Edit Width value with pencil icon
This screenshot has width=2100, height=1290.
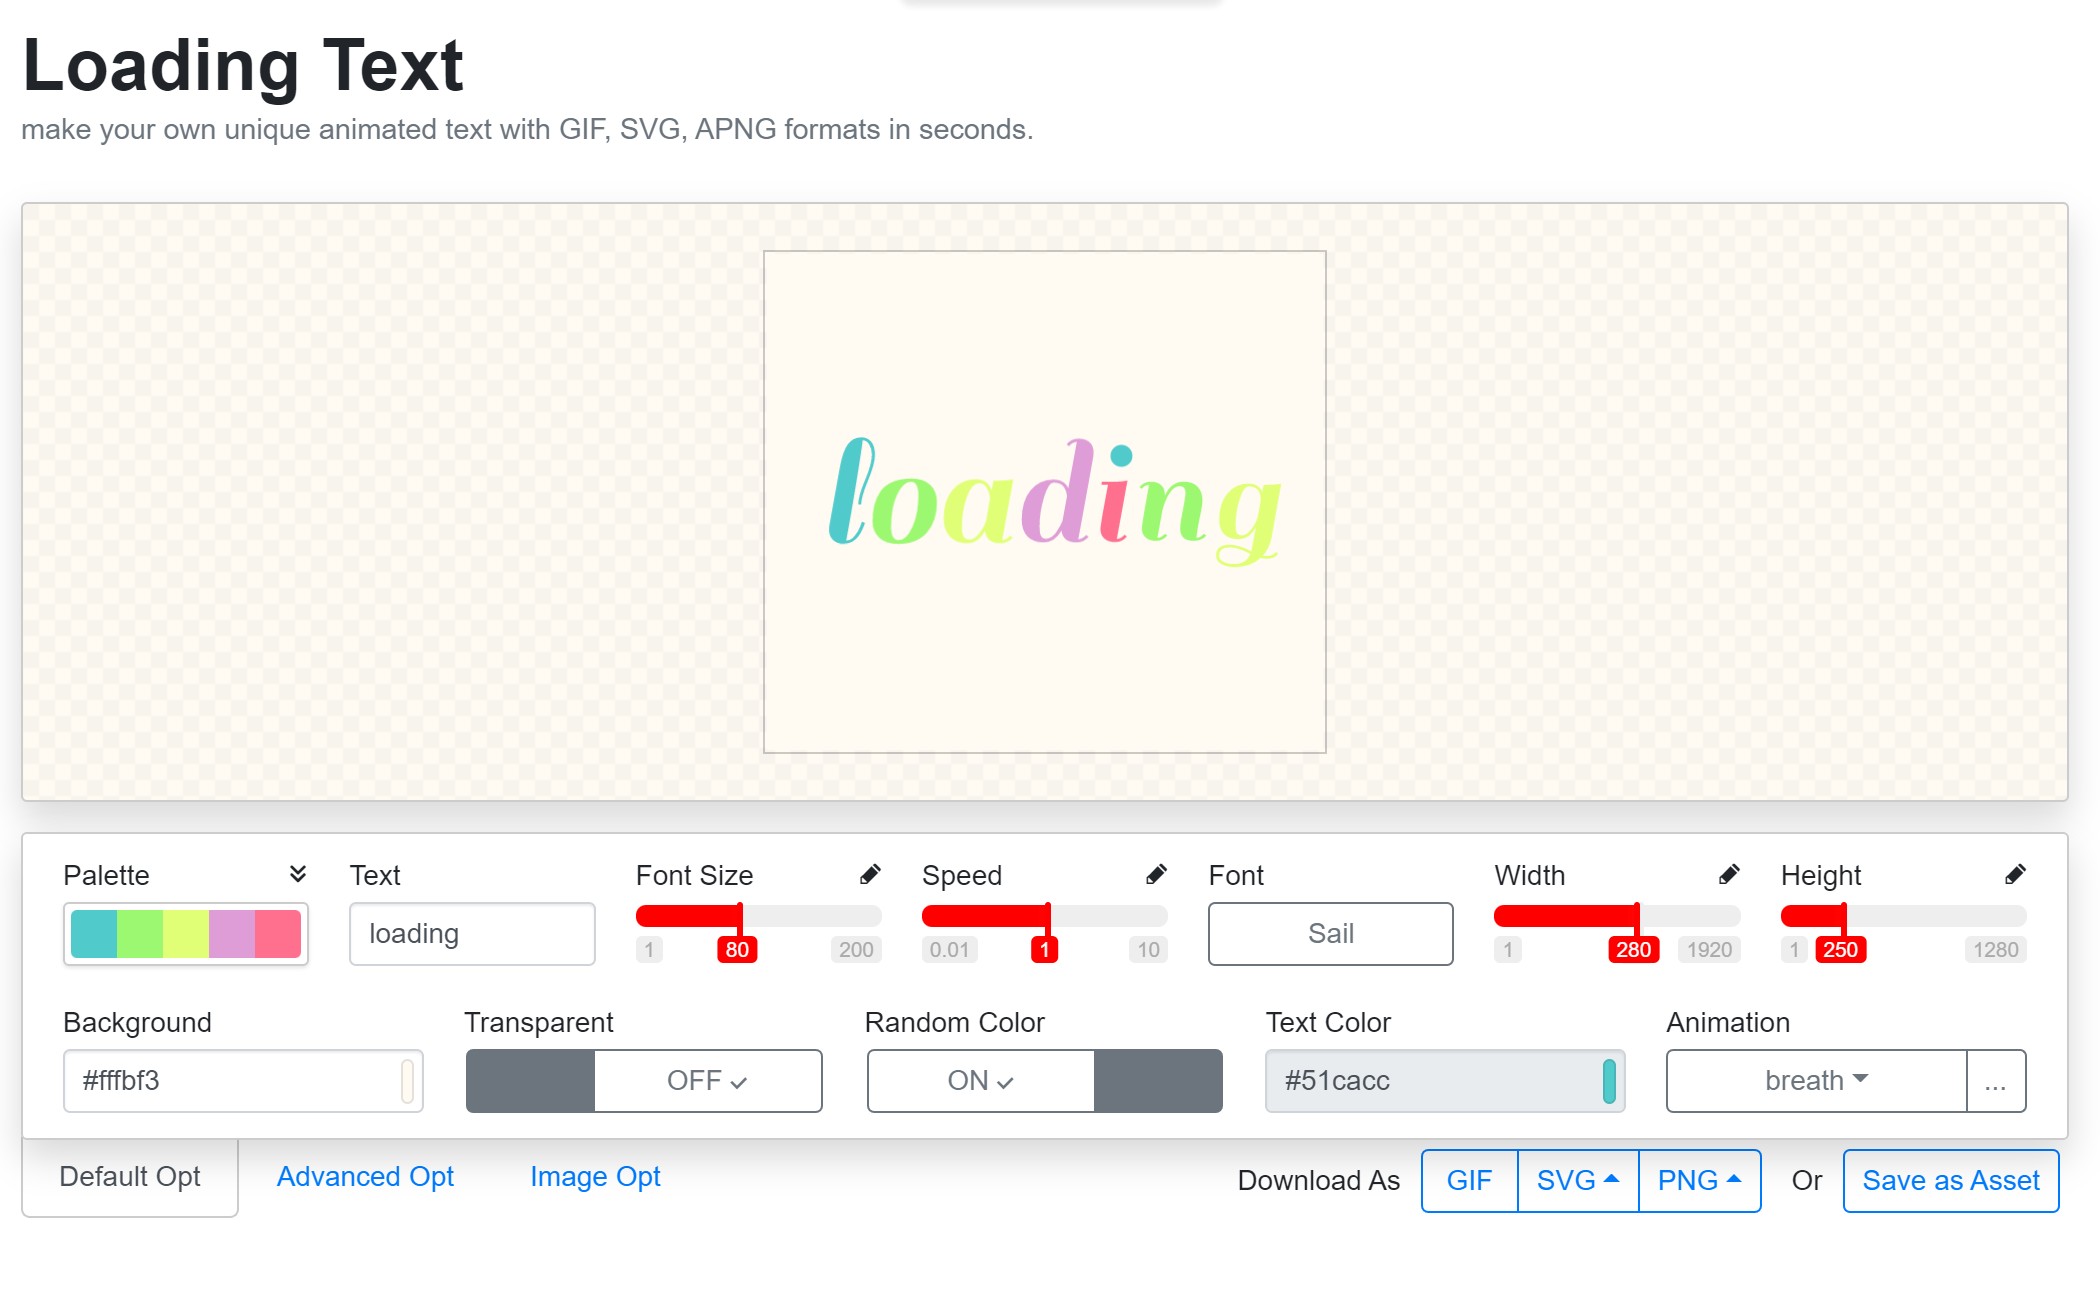[1729, 875]
